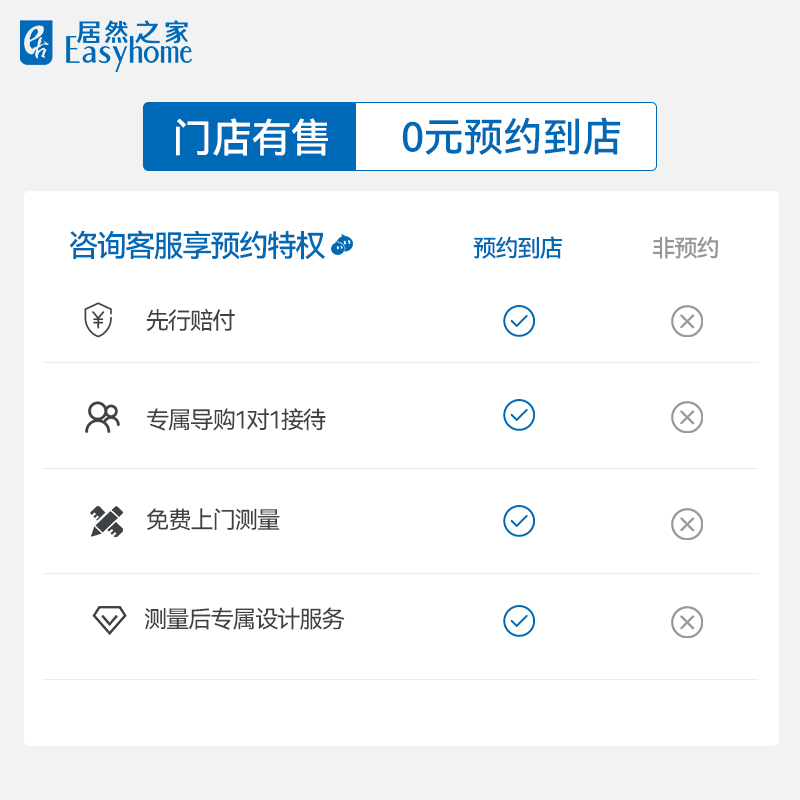Click the 测量后专属设计服务 row label
The height and width of the screenshot is (800, 800).
point(244,620)
